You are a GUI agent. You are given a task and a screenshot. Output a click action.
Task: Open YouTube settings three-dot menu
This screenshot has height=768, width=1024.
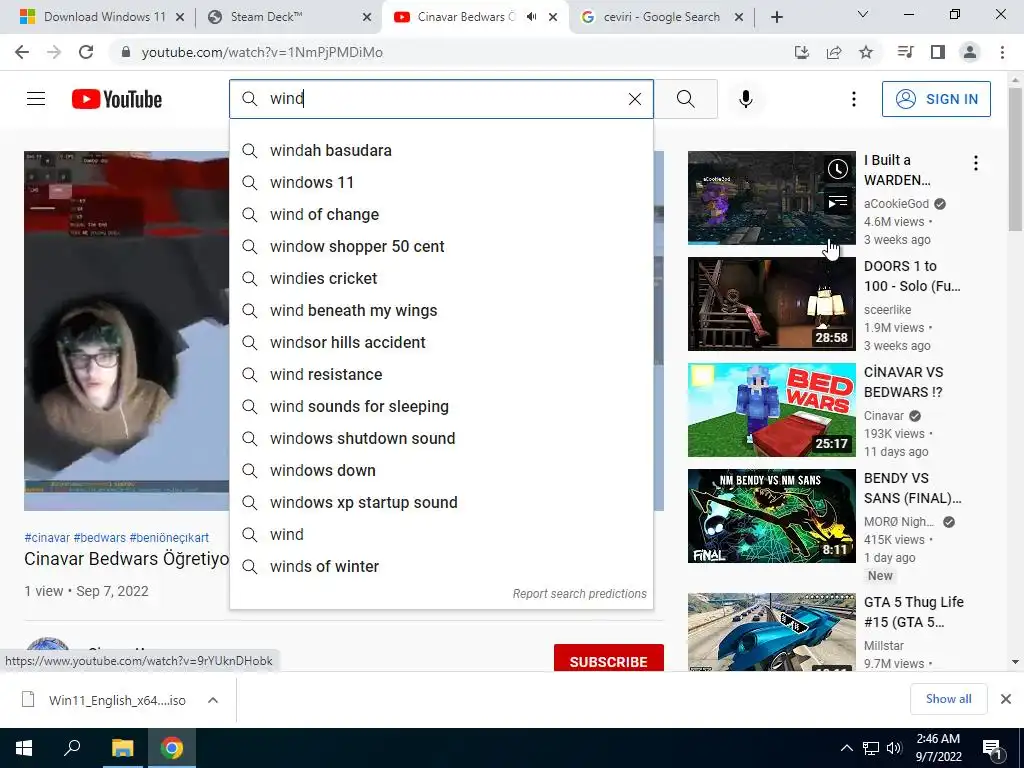point(854,99)
